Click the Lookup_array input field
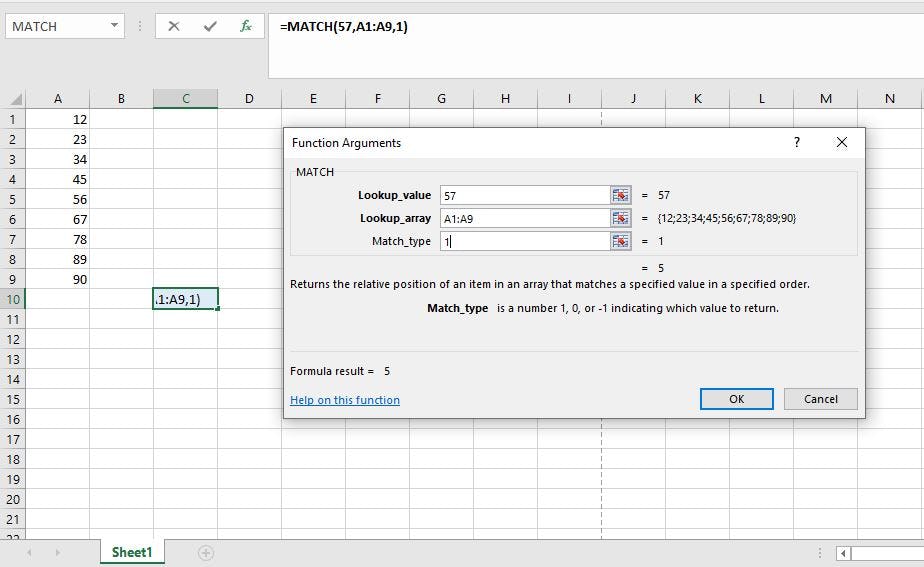Image resolution: width=924 pixels, height=567 pixels. coord(524,218)
